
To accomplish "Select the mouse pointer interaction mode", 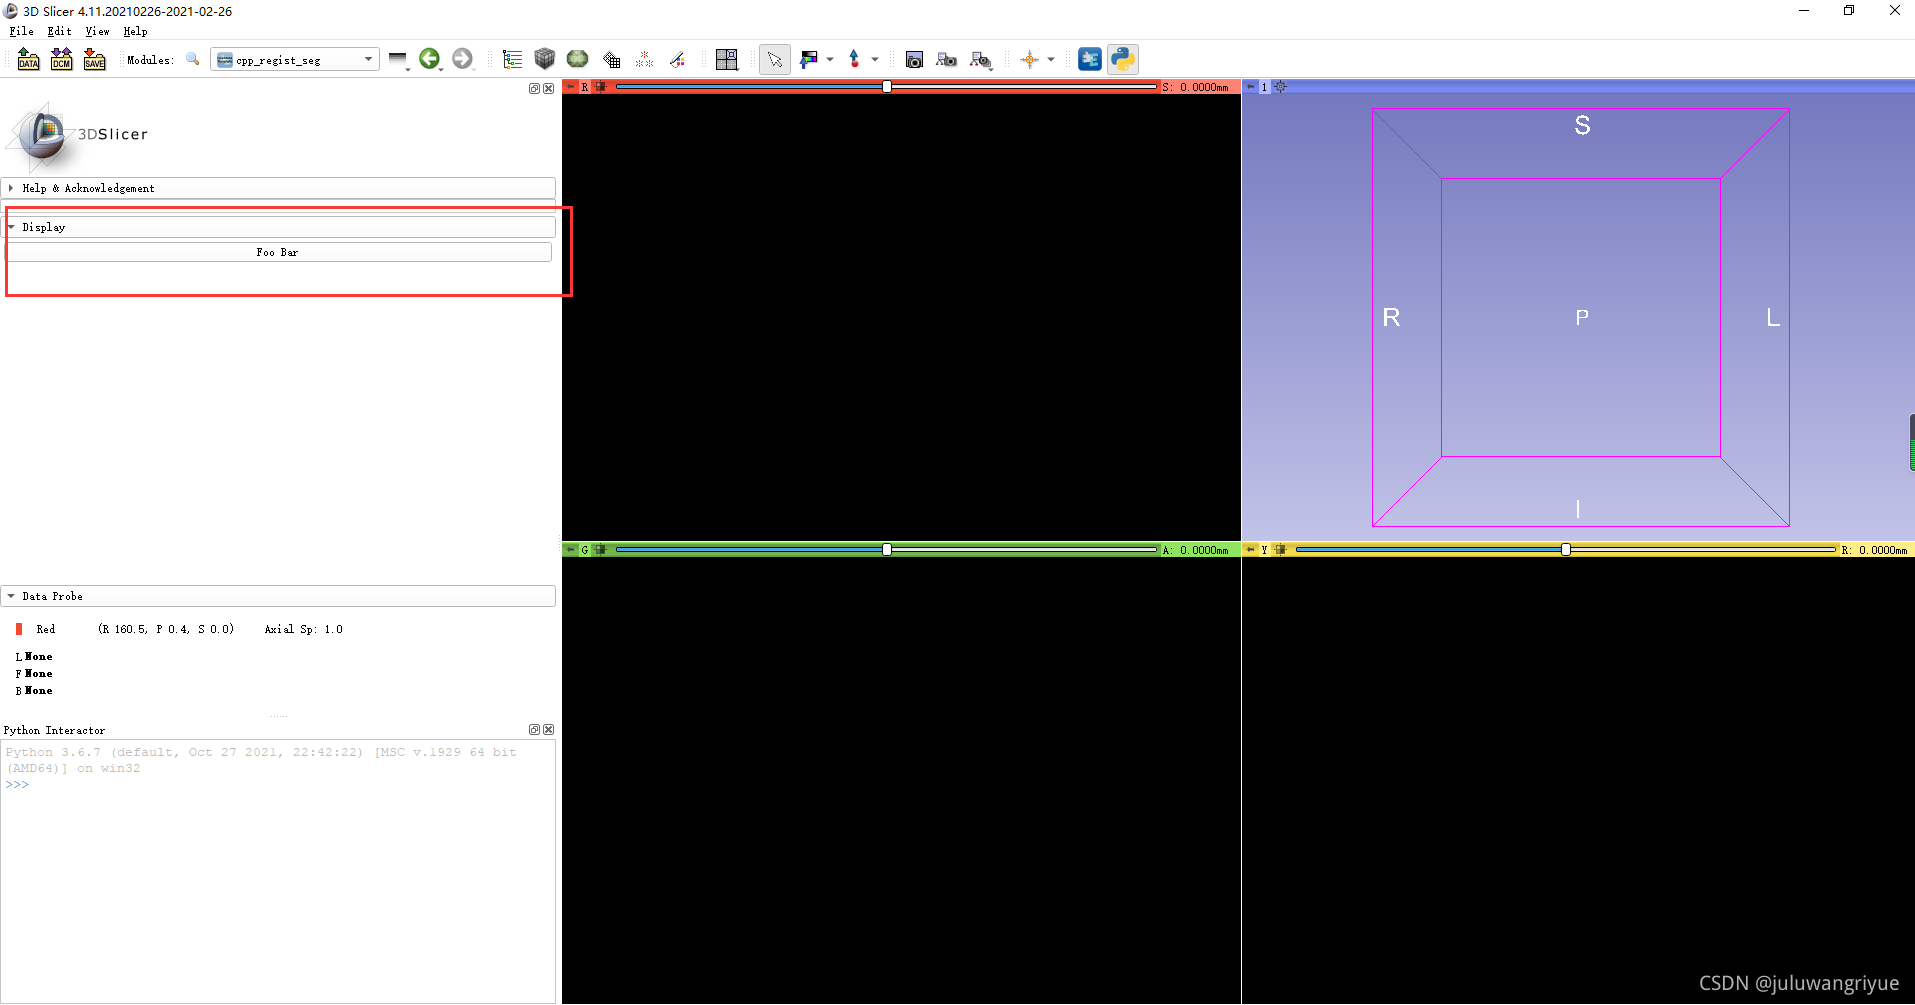I will pos(775,60).
